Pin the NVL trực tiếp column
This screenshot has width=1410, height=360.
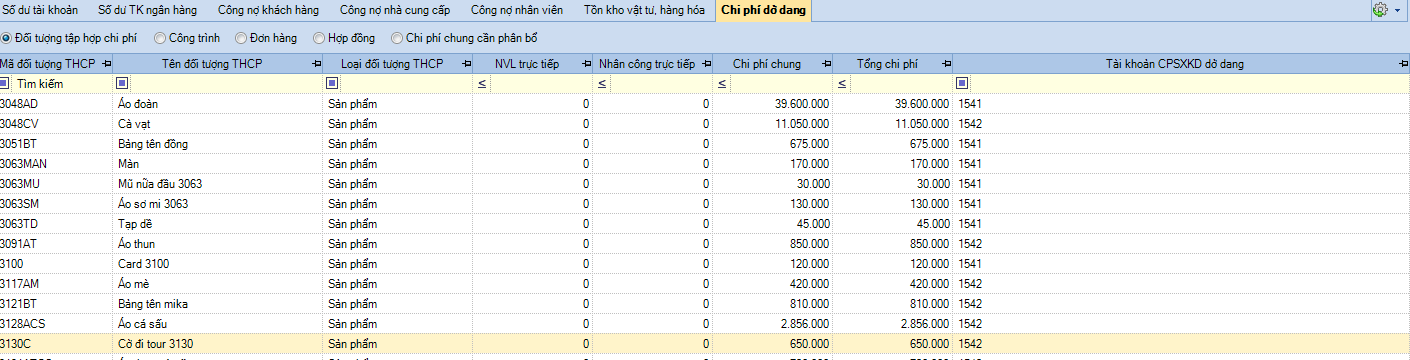click(586, 64)
